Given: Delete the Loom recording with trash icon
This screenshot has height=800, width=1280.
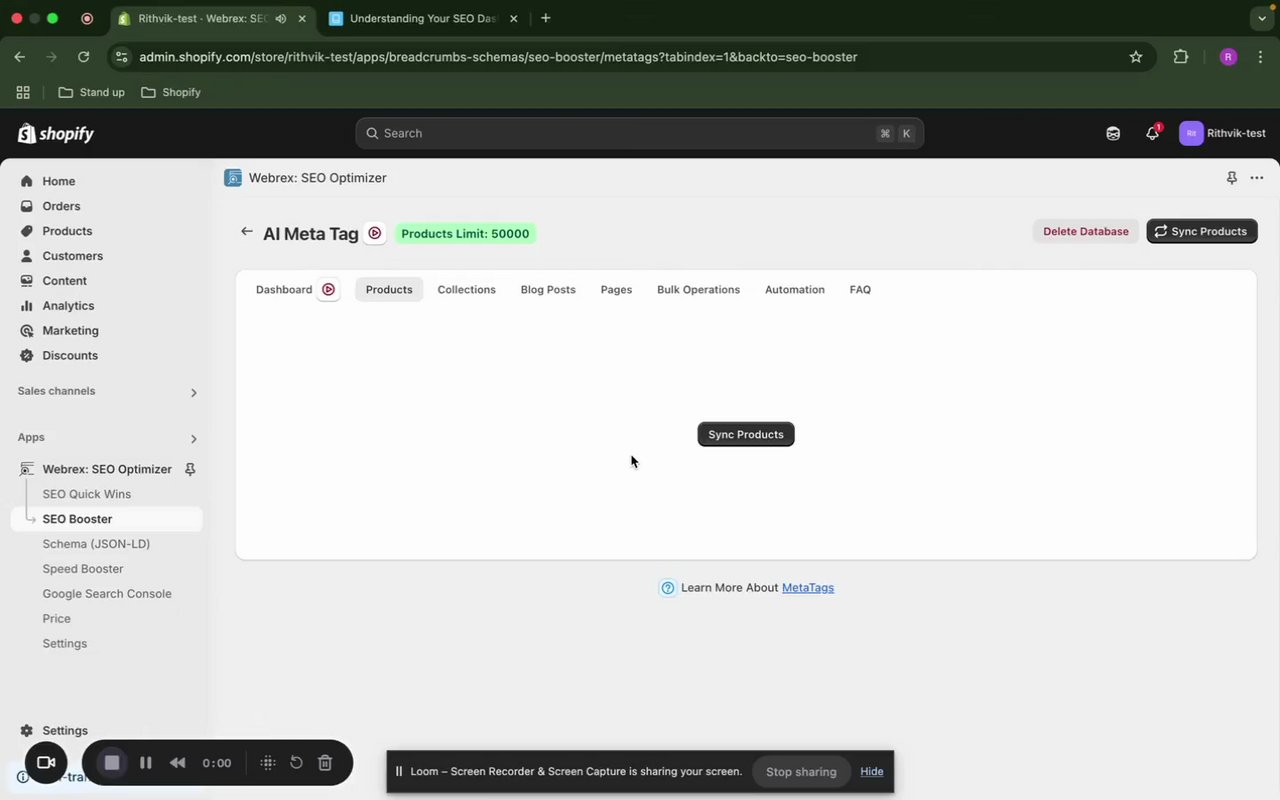Looking at the screenshot, I should [x=325, y=763].
